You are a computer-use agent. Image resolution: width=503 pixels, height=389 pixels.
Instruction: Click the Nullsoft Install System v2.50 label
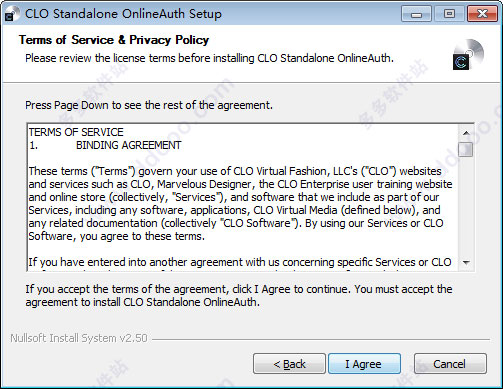point(79,338)
